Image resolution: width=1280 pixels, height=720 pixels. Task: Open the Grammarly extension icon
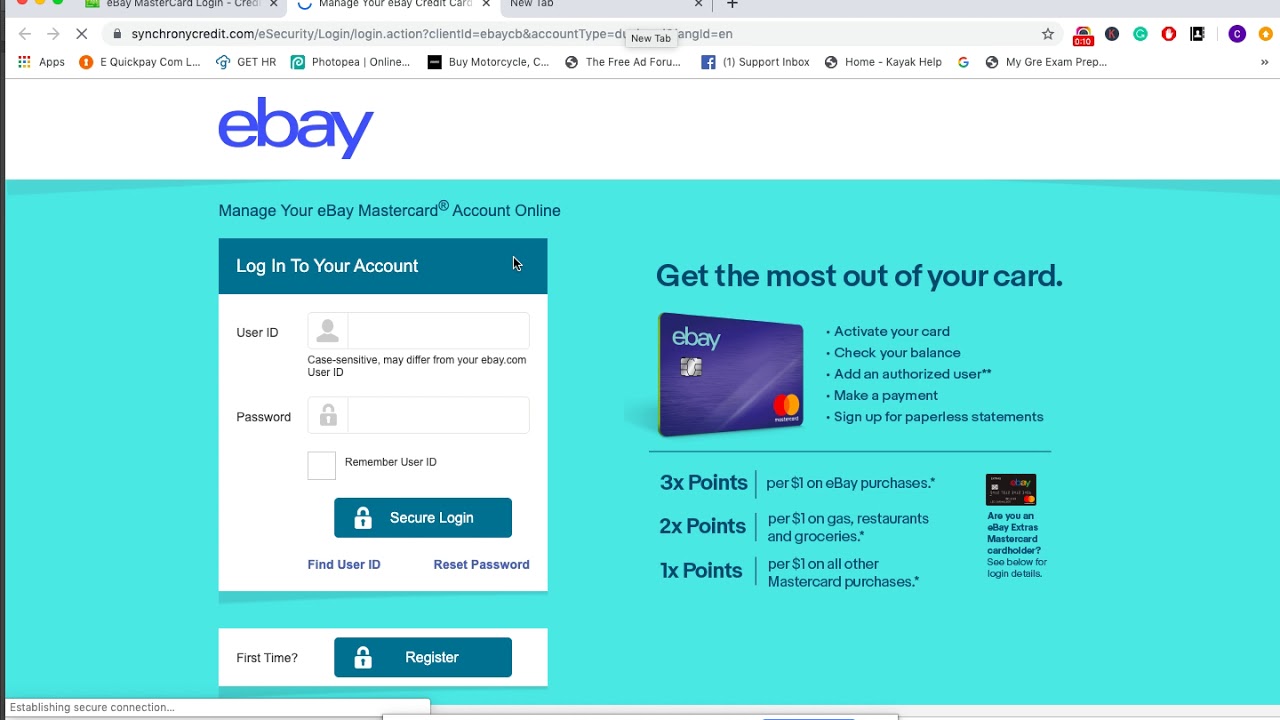[1140, 34]
